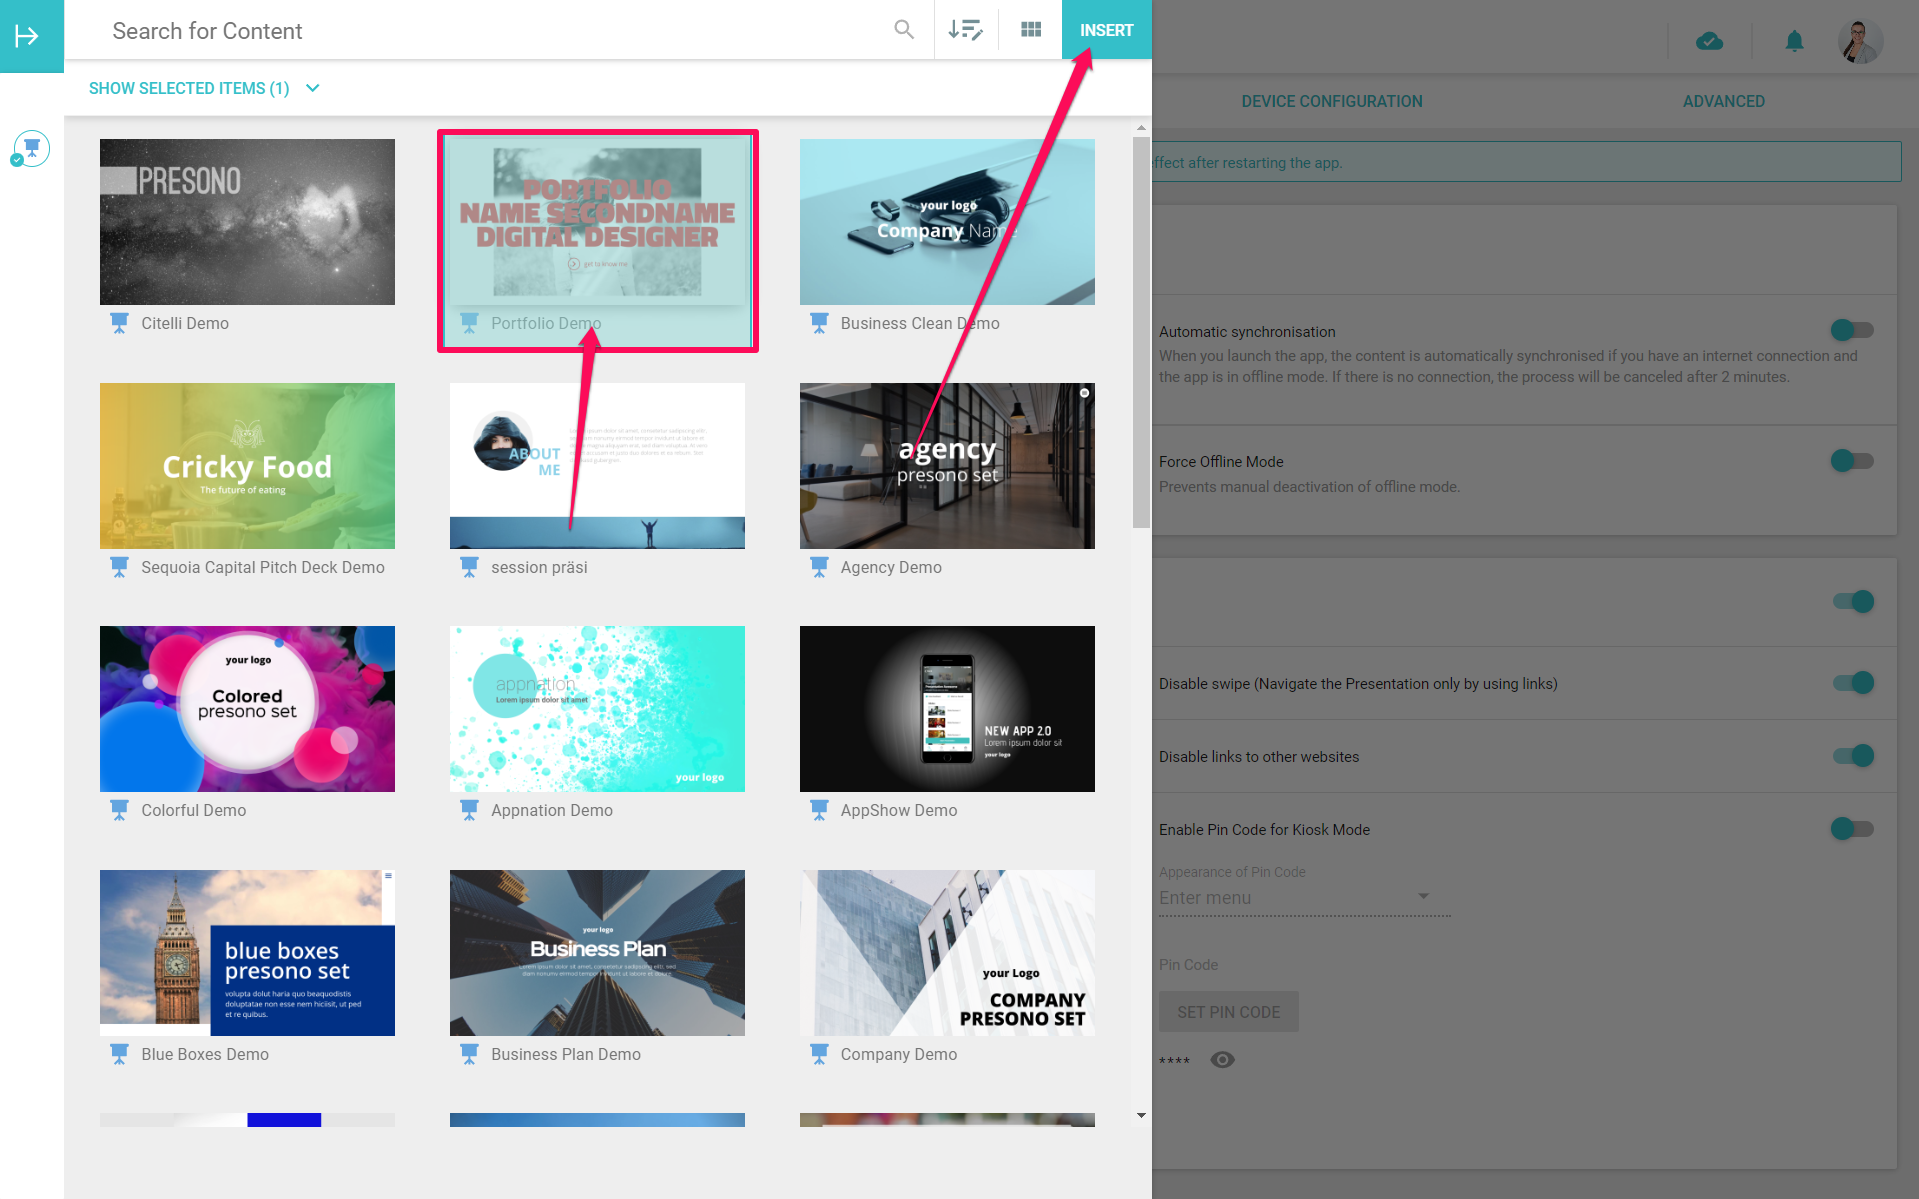Image resolution: width=1919 pixels, height=1199 pixels.
Task: Open the user profile avatar
Action: click(x=1860, y=41)
